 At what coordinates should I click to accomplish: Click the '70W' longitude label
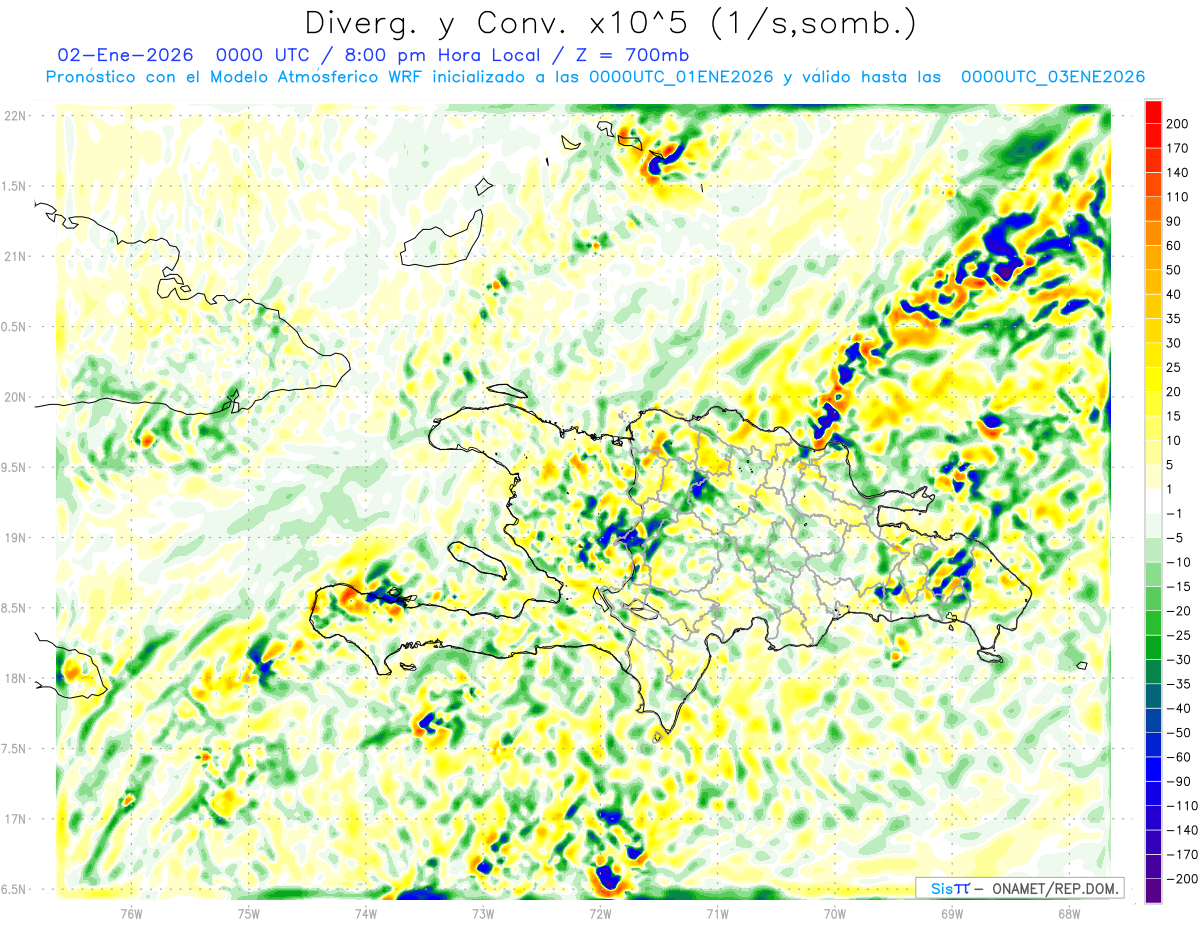point(834,913)
